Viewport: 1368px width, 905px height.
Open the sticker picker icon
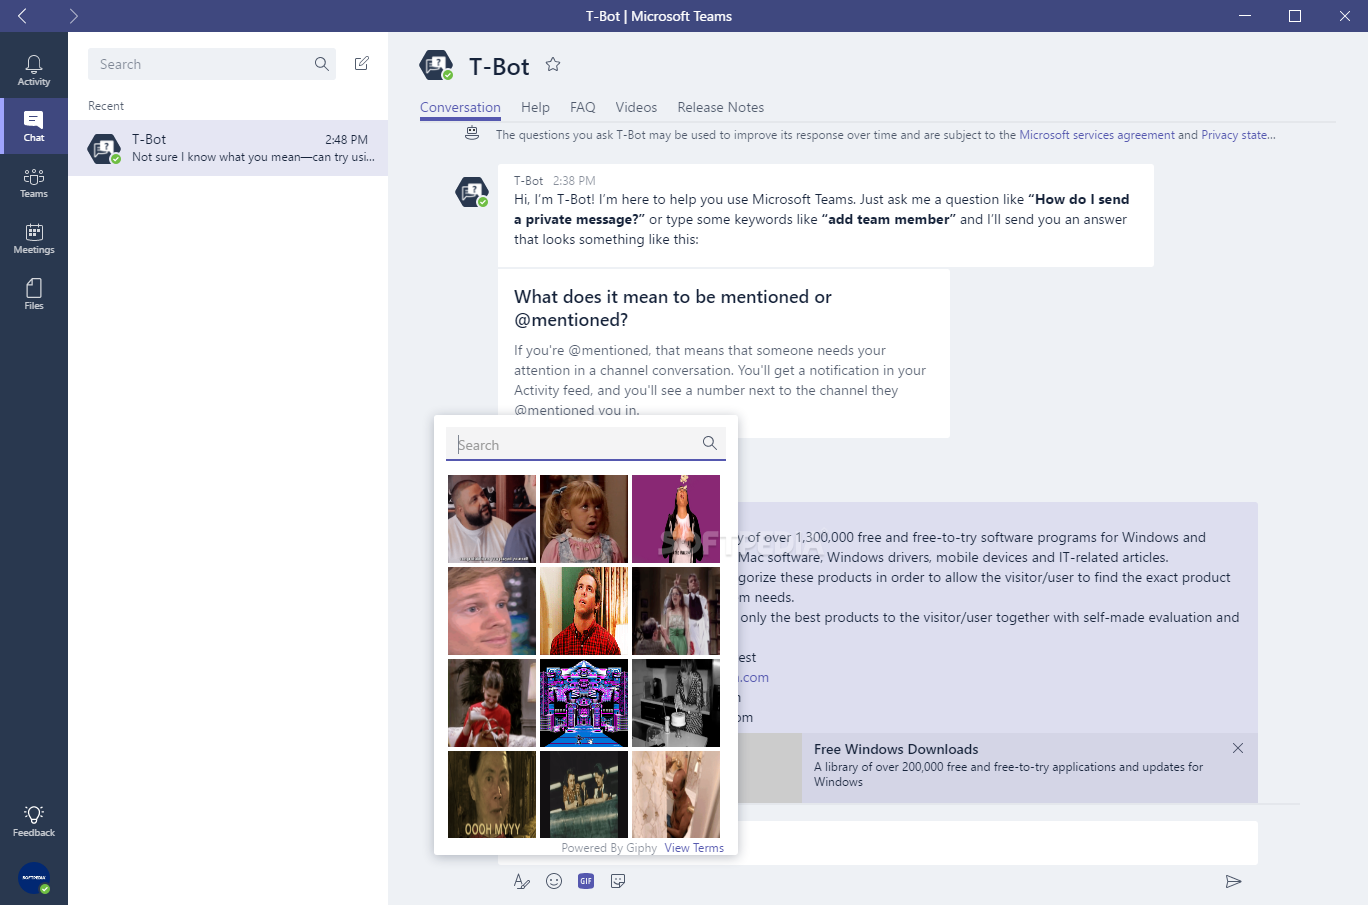pos(618,881)
